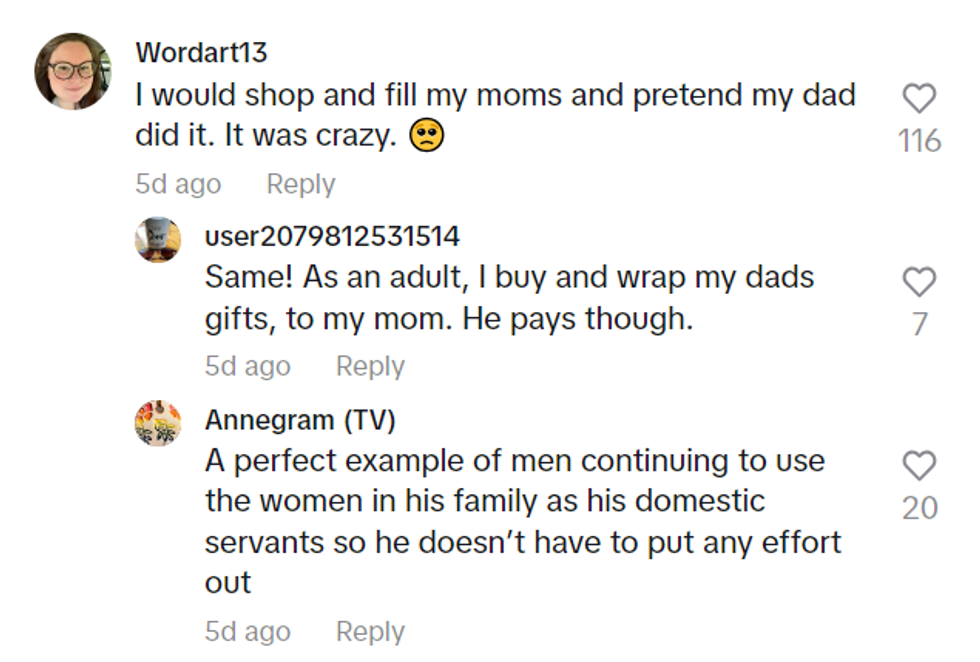
Task: Open user2079812531514's avatar
Action: tap(158, 240)
